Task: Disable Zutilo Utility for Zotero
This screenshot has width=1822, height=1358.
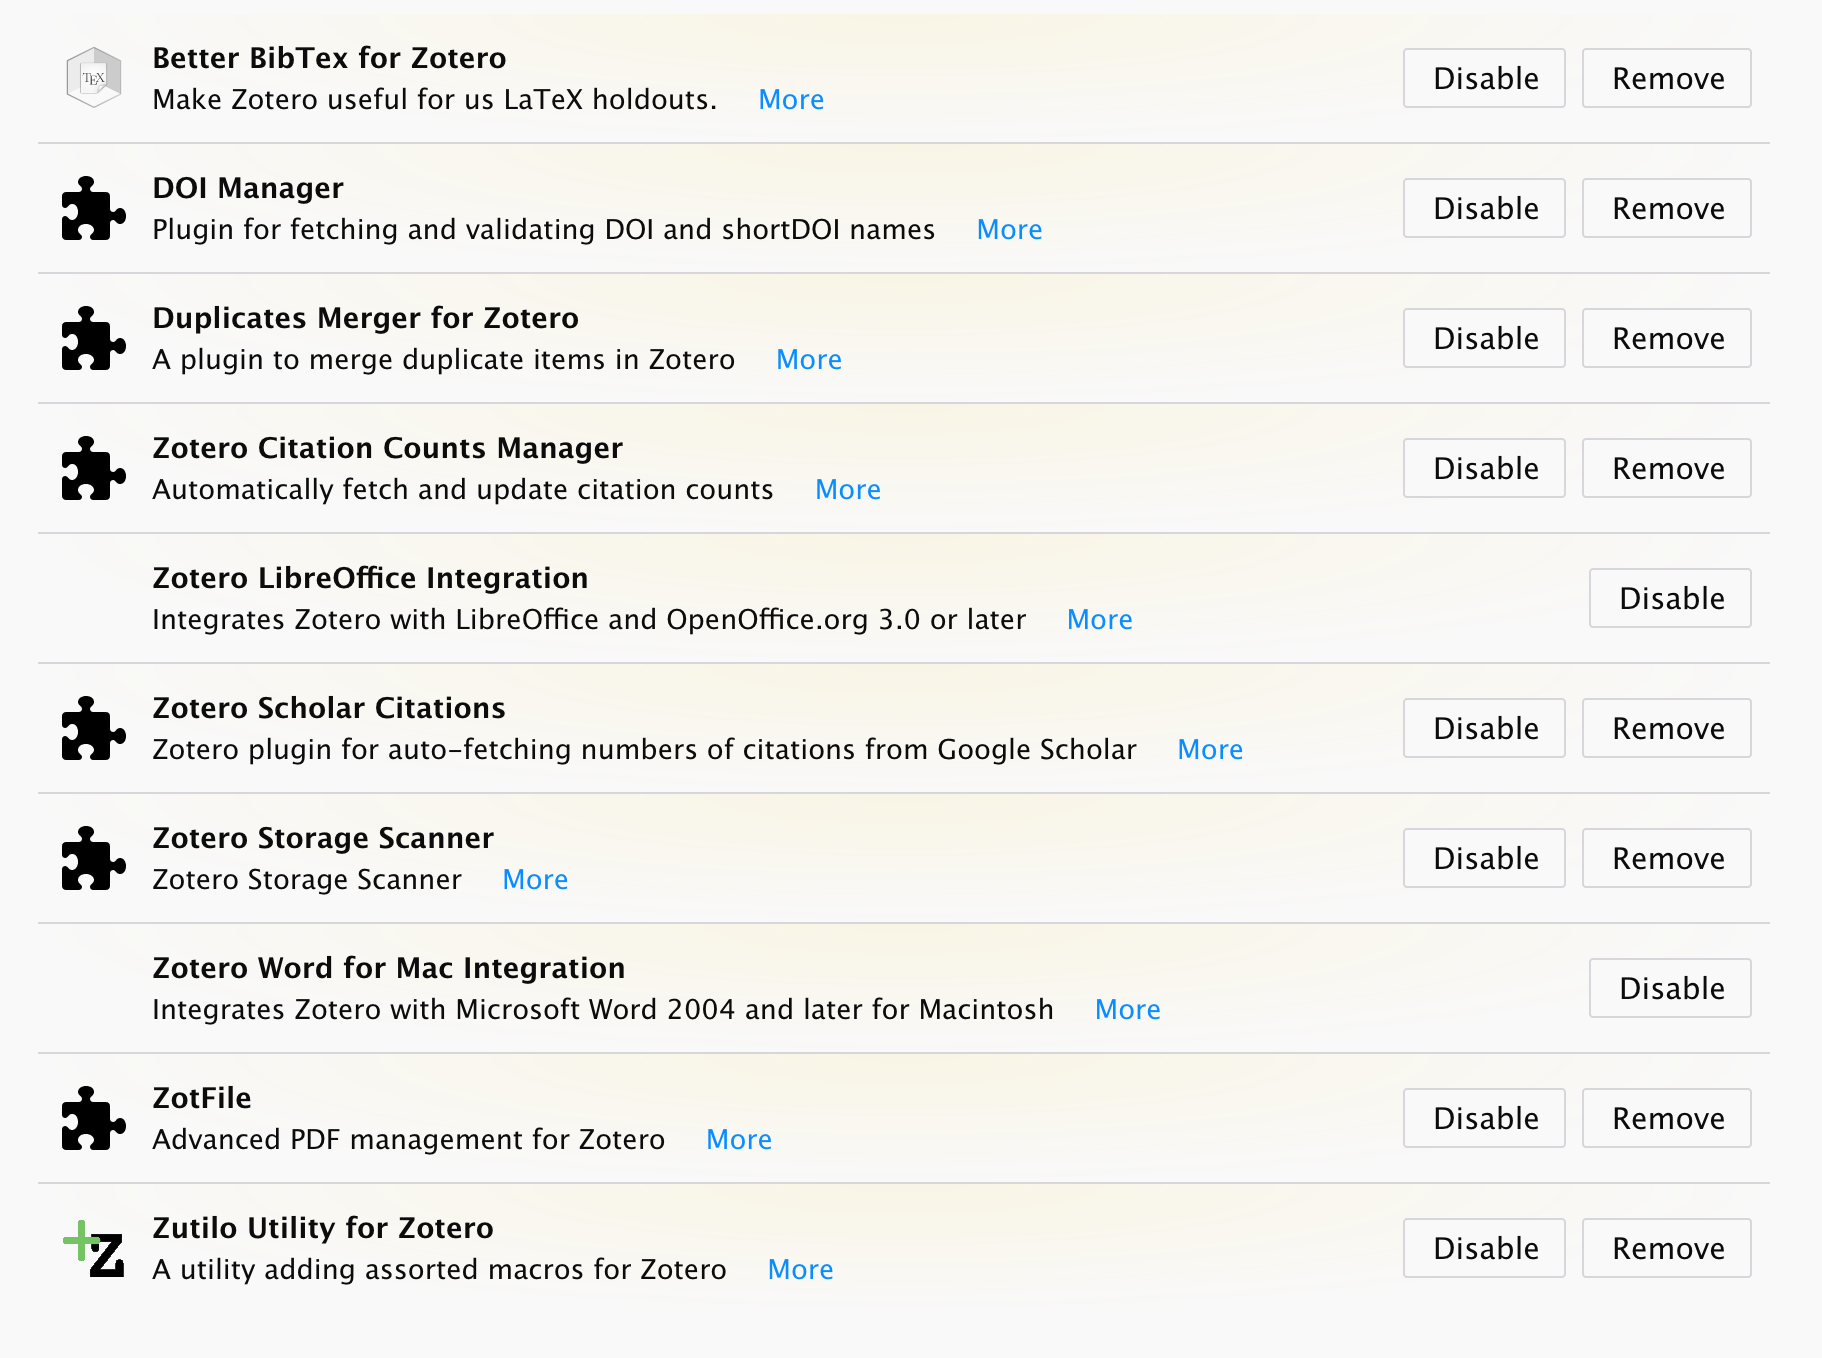Action: [1484, 1248]
